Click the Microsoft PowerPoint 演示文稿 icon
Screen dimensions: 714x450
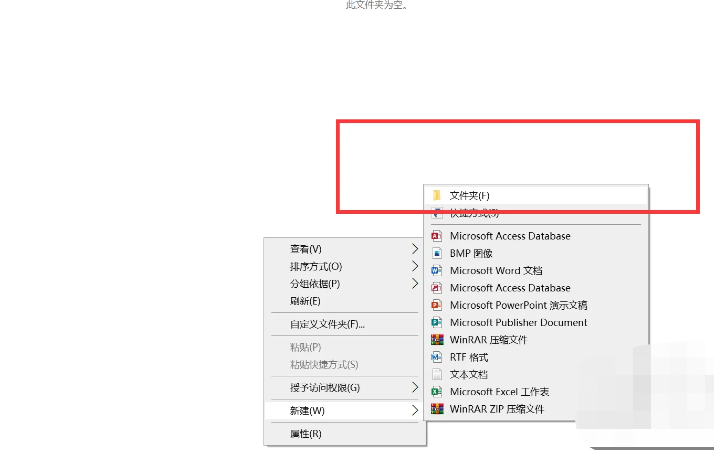click(x=436, y=305)
